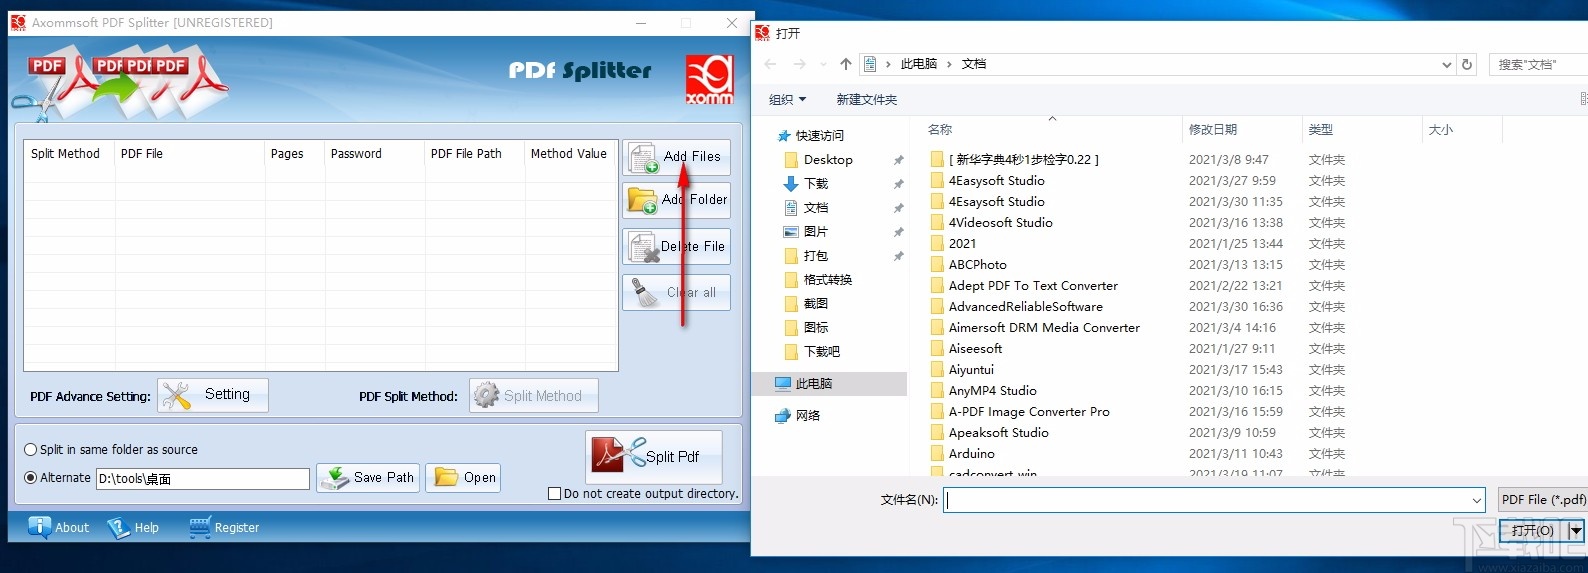This screenshot has width=1588, height=573.
Task: Select the Arduino folder
Action: pos(971,454)
